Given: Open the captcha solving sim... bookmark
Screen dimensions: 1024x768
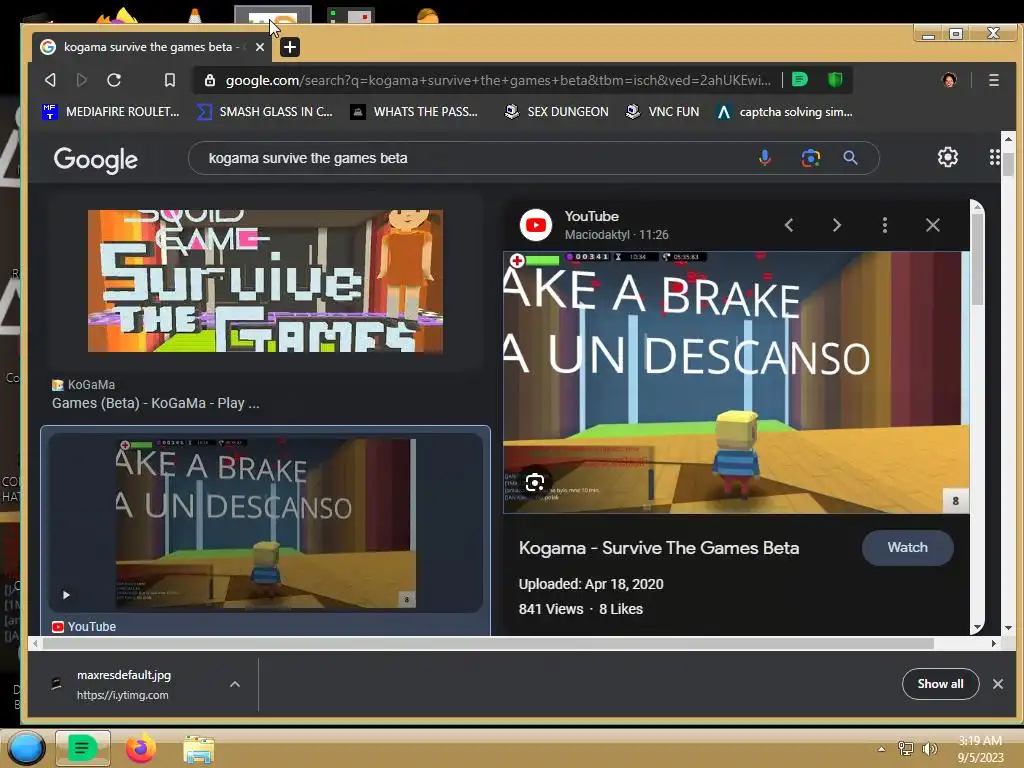Looking at the screenshot, I should [x=784, y=112].
